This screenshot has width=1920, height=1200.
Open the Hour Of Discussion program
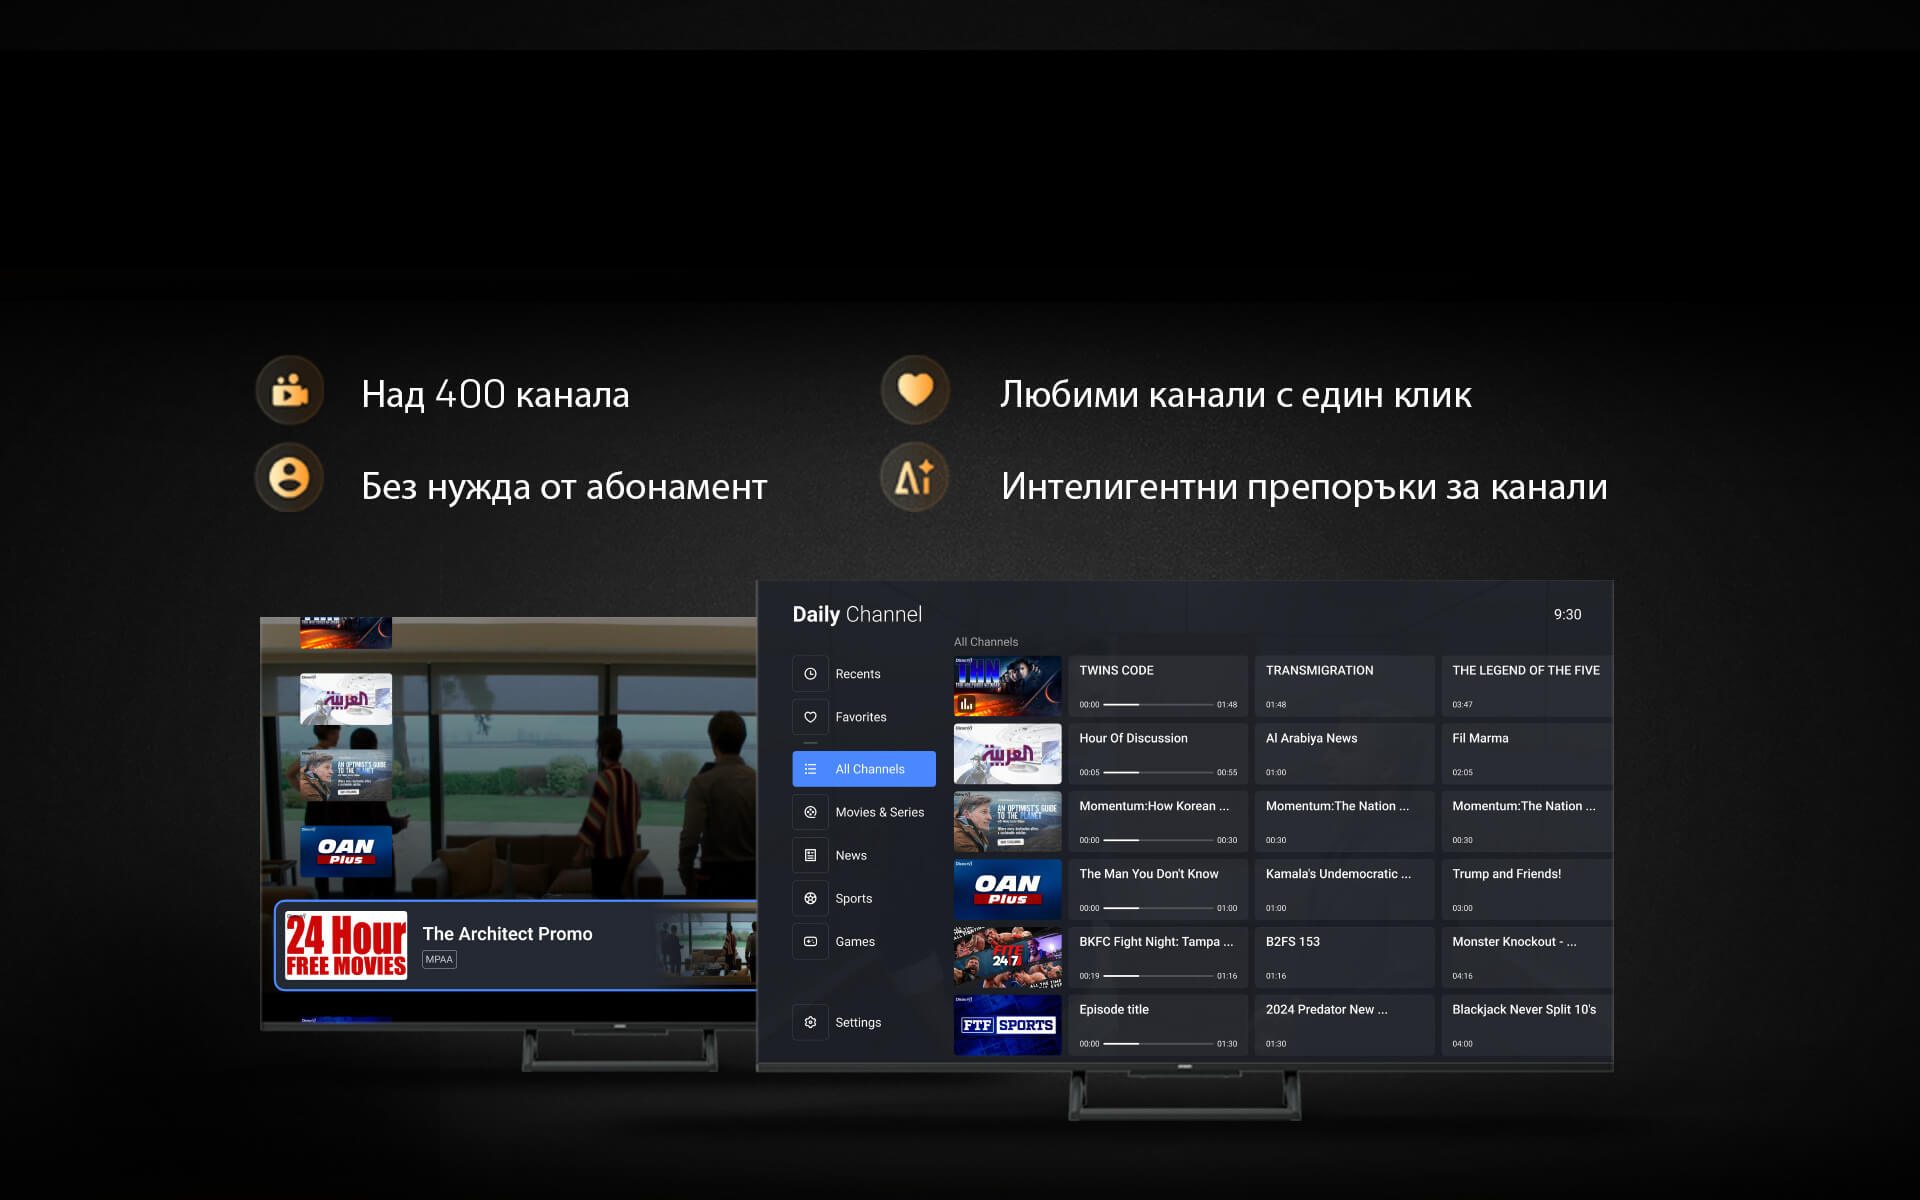[x=1158, y=754]
